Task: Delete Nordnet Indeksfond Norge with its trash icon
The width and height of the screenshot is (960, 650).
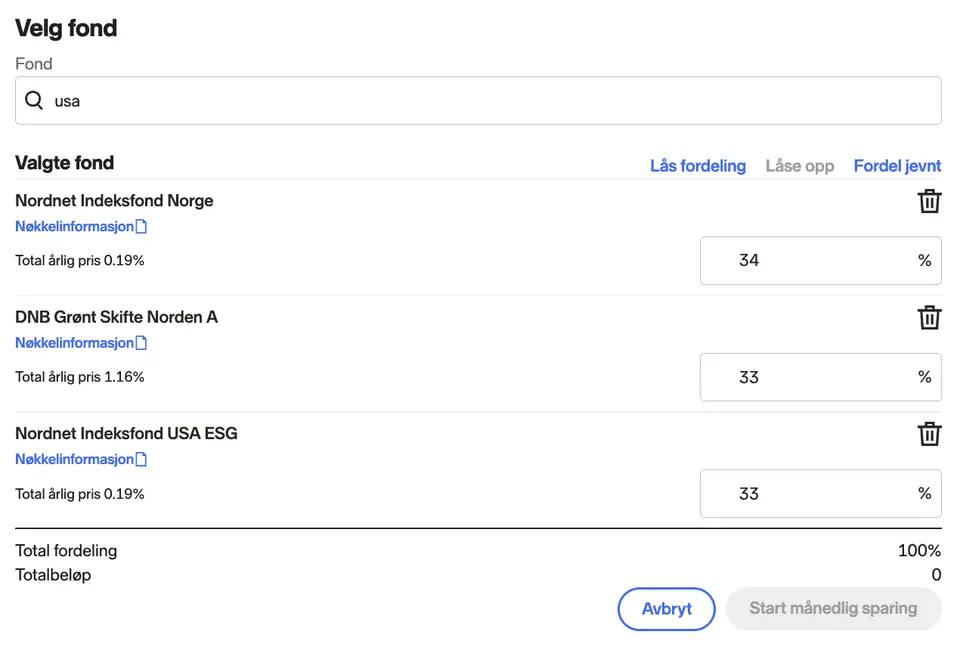Action: pos(929,201)
